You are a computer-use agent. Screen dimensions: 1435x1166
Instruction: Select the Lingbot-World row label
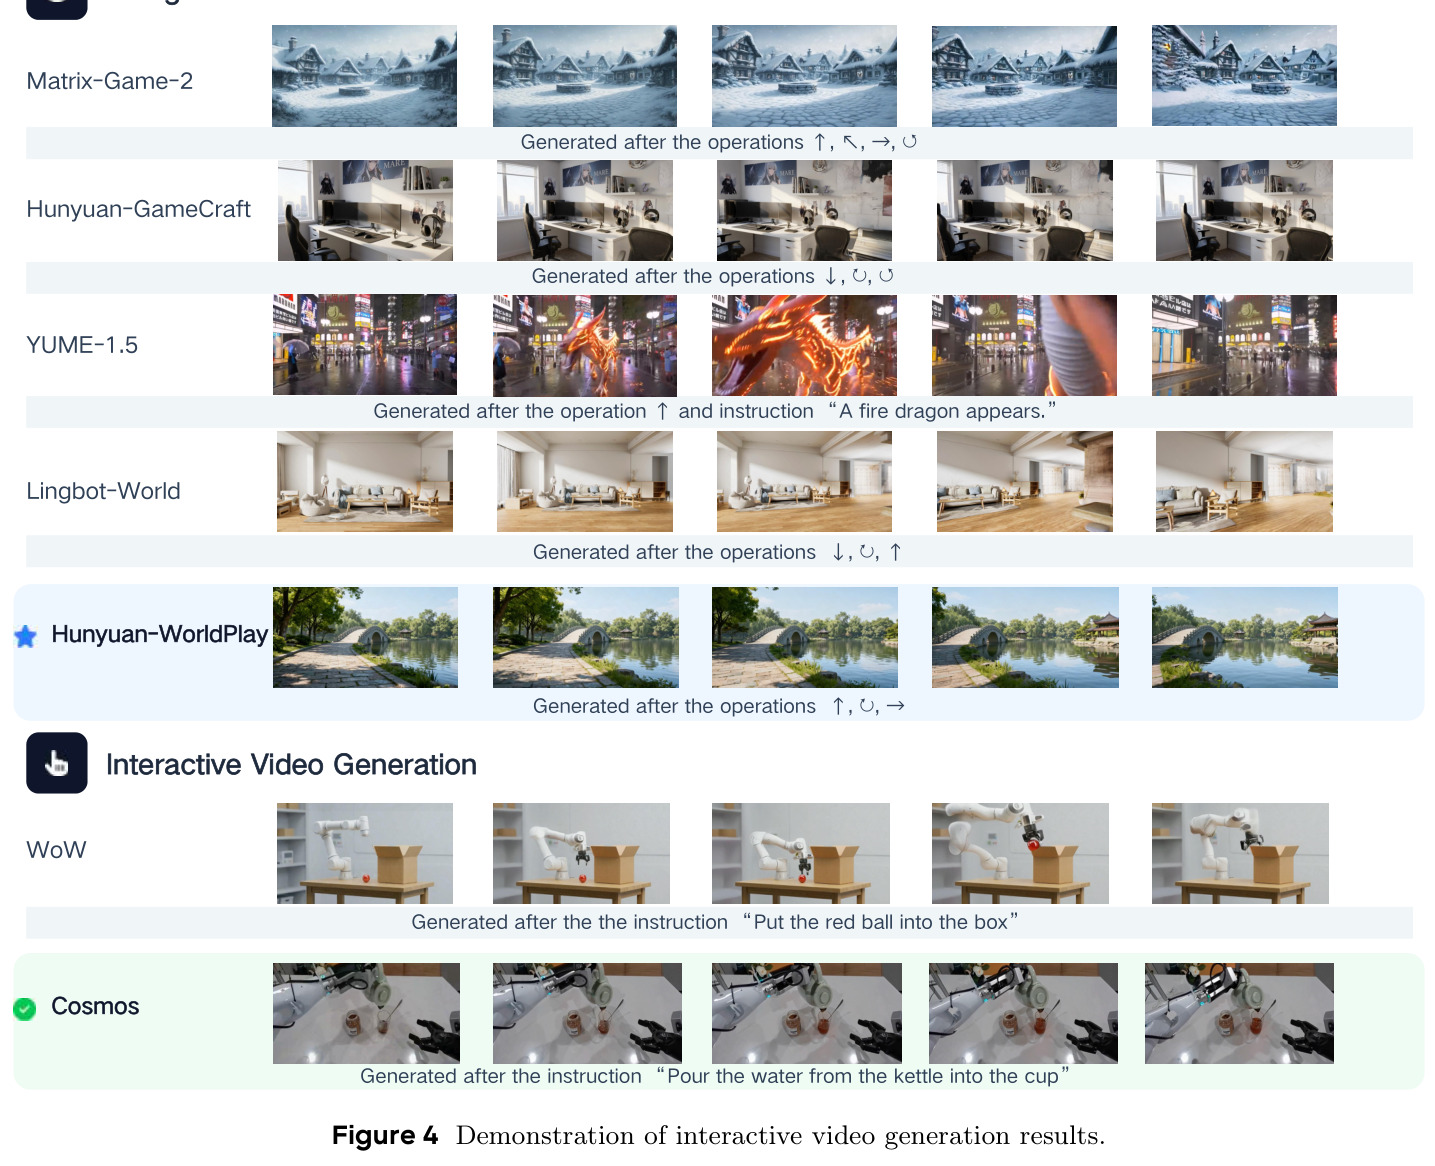[x=103, y=491]
